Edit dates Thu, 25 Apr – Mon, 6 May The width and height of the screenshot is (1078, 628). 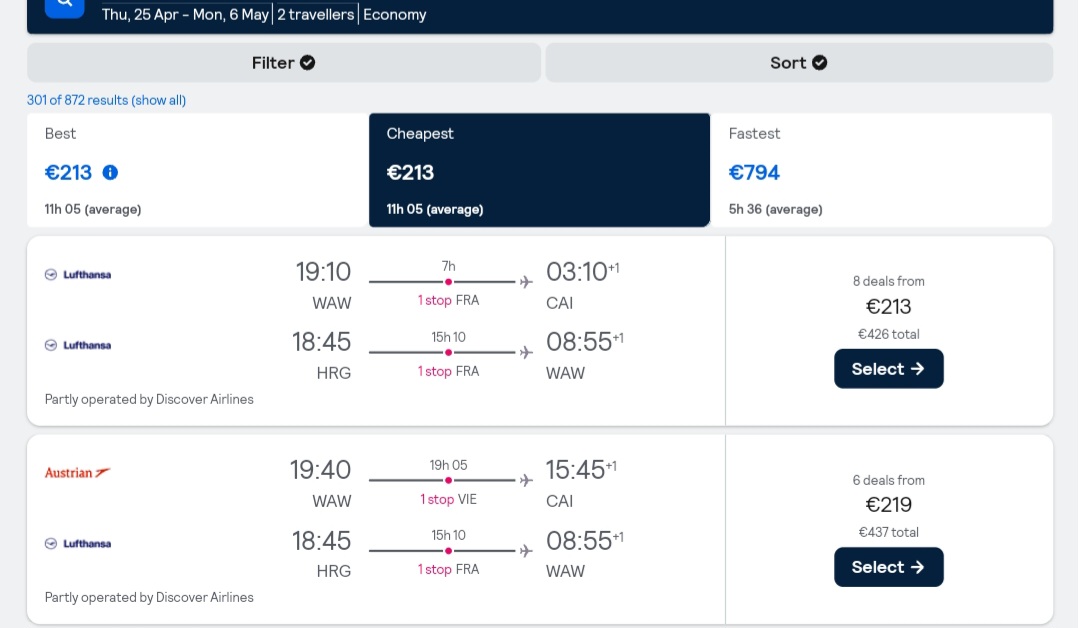[x=185, y=14]
